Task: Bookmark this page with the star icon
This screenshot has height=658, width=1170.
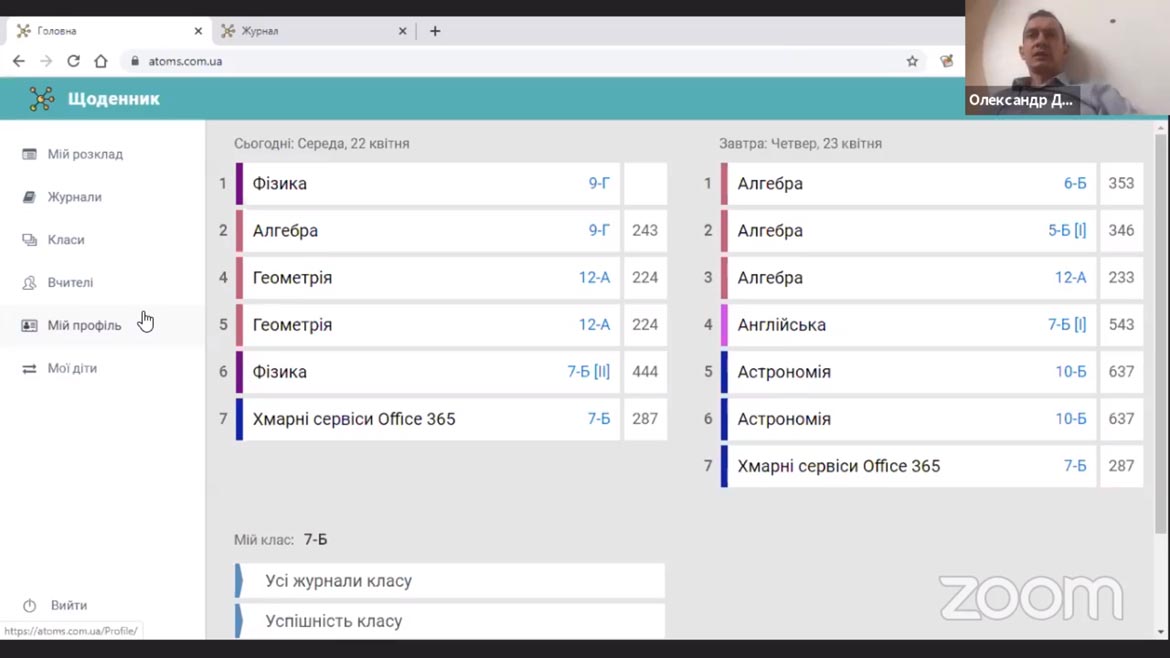Action: [x=912, y=61]
